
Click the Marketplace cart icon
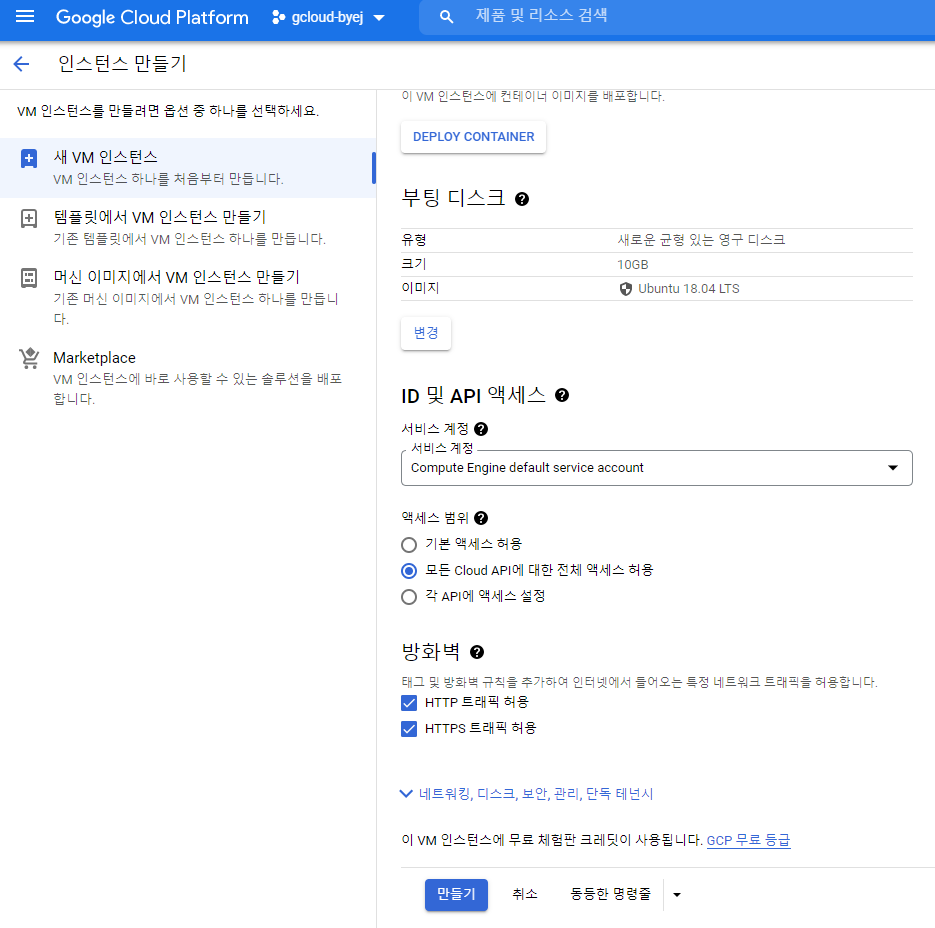(29, 358)
